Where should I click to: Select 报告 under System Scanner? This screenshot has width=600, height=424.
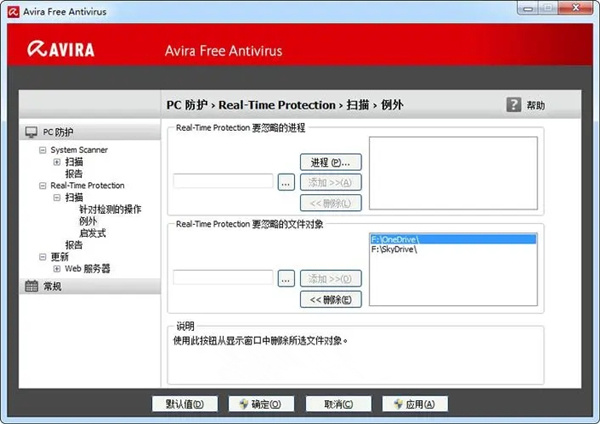pyautogui.click(x=74, y=174)
